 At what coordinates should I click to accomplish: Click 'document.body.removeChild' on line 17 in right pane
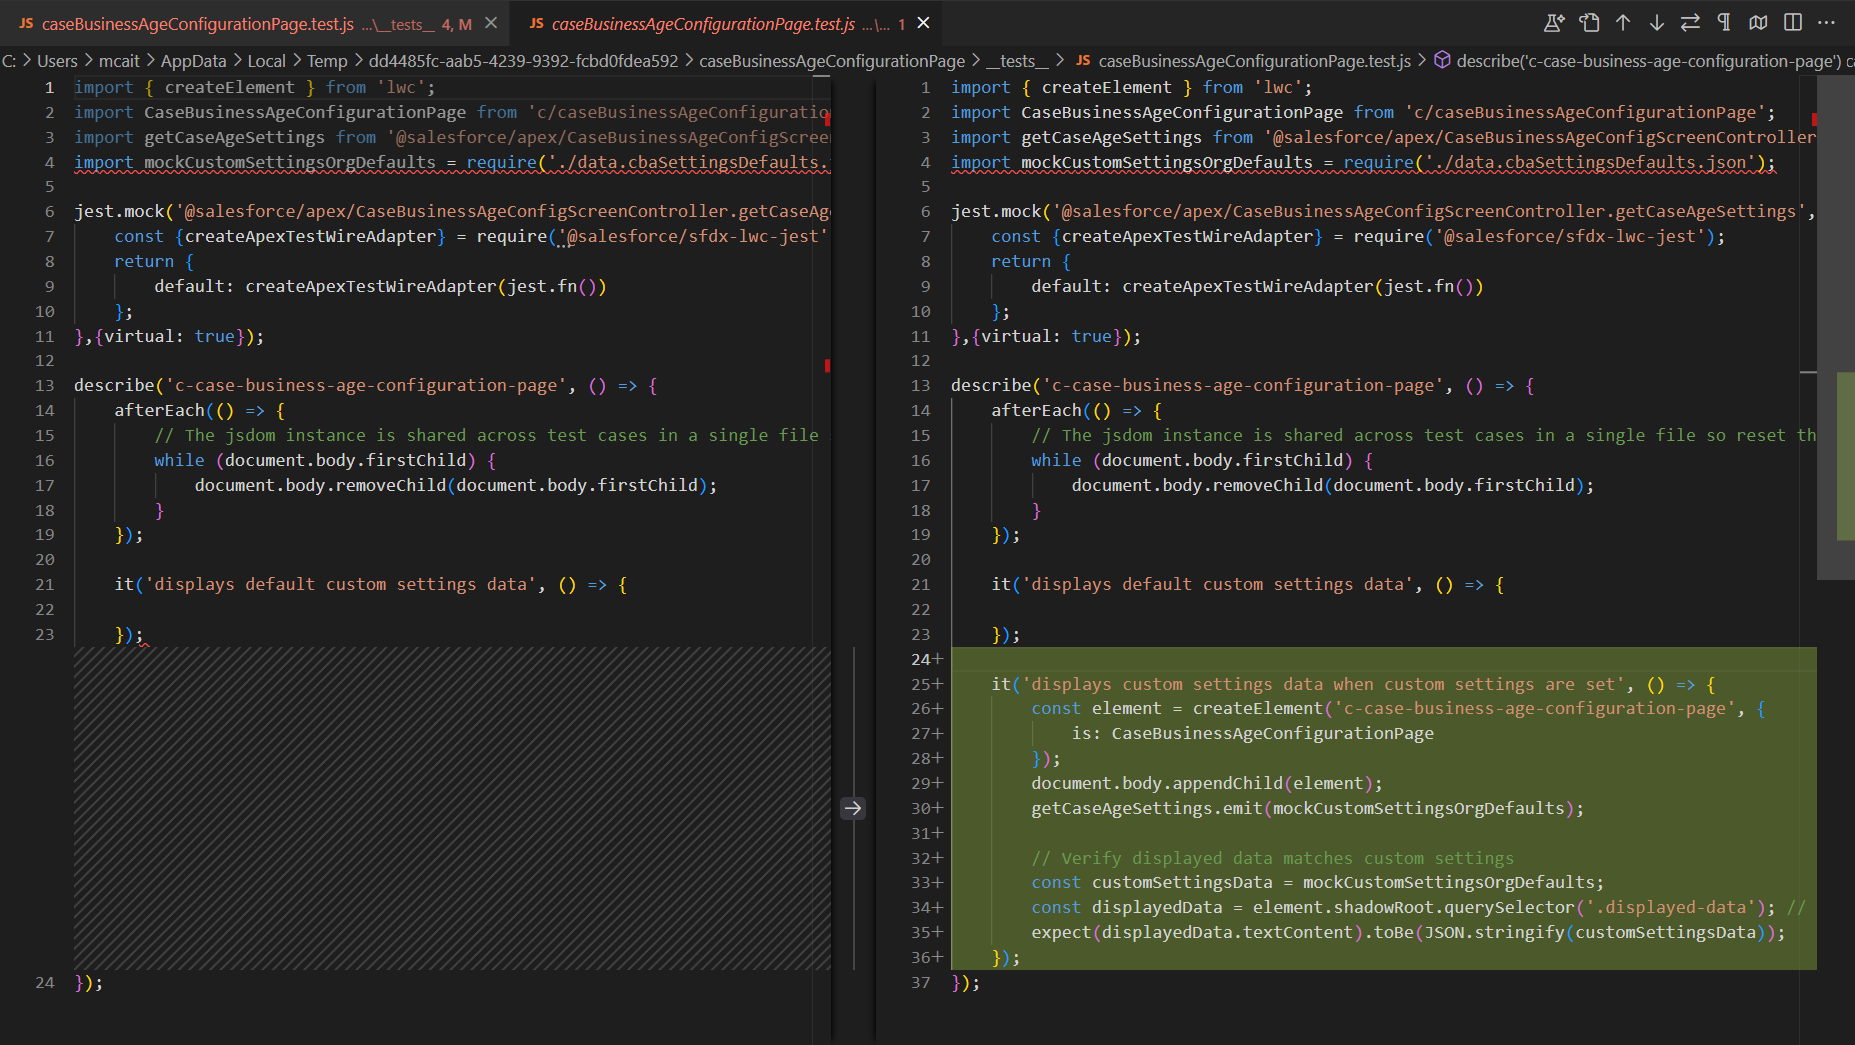click(1197, 485)
